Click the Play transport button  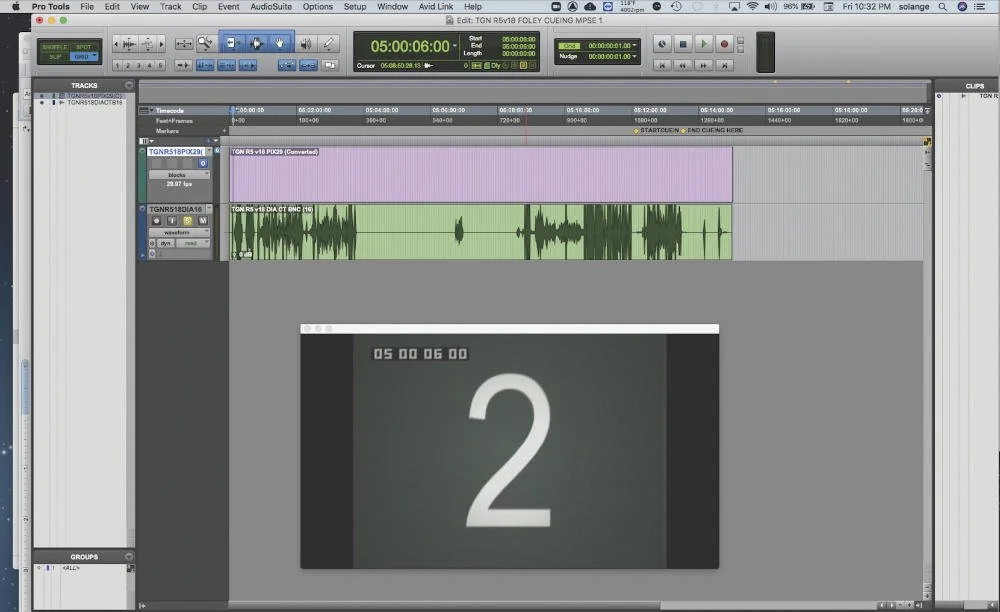[x=704, y=44]
